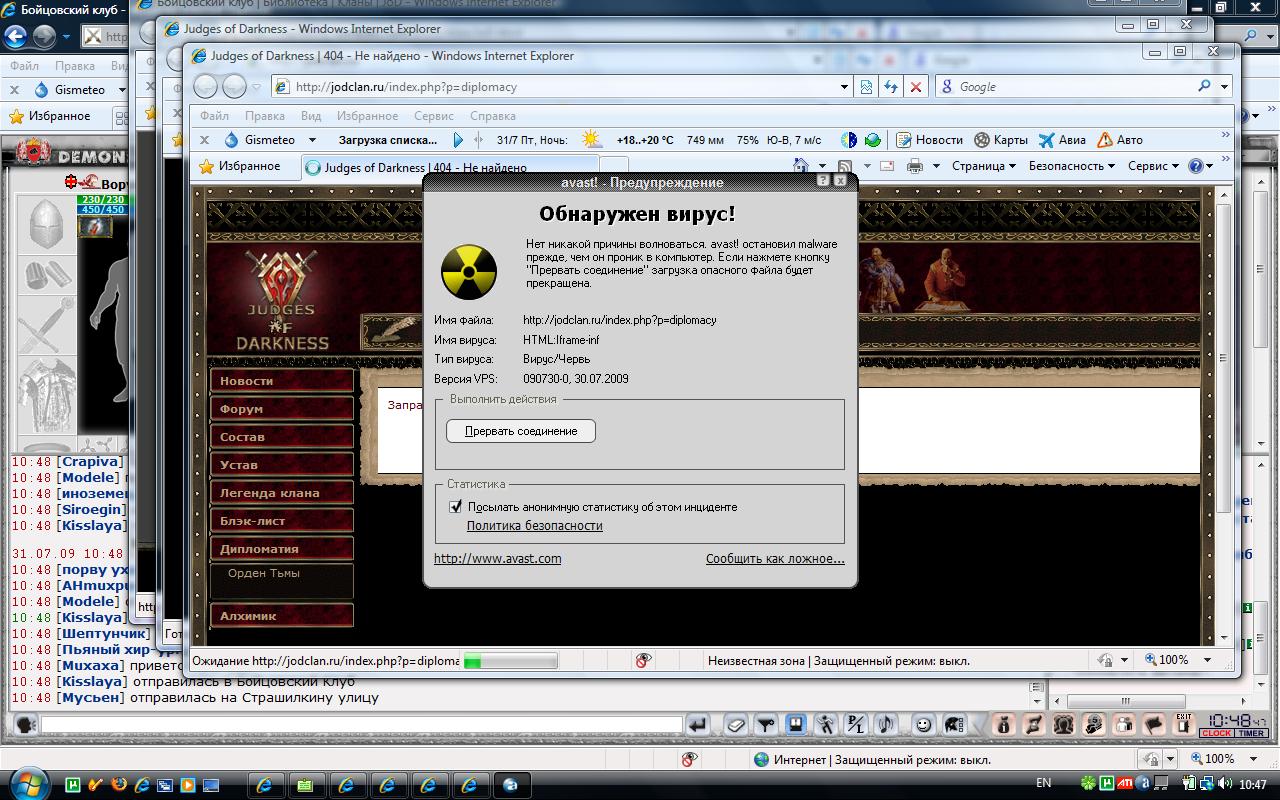Select the 'Judges of Darkness | 404' tab
This screenshot has width=1280, height=800.
pos(450,167)
